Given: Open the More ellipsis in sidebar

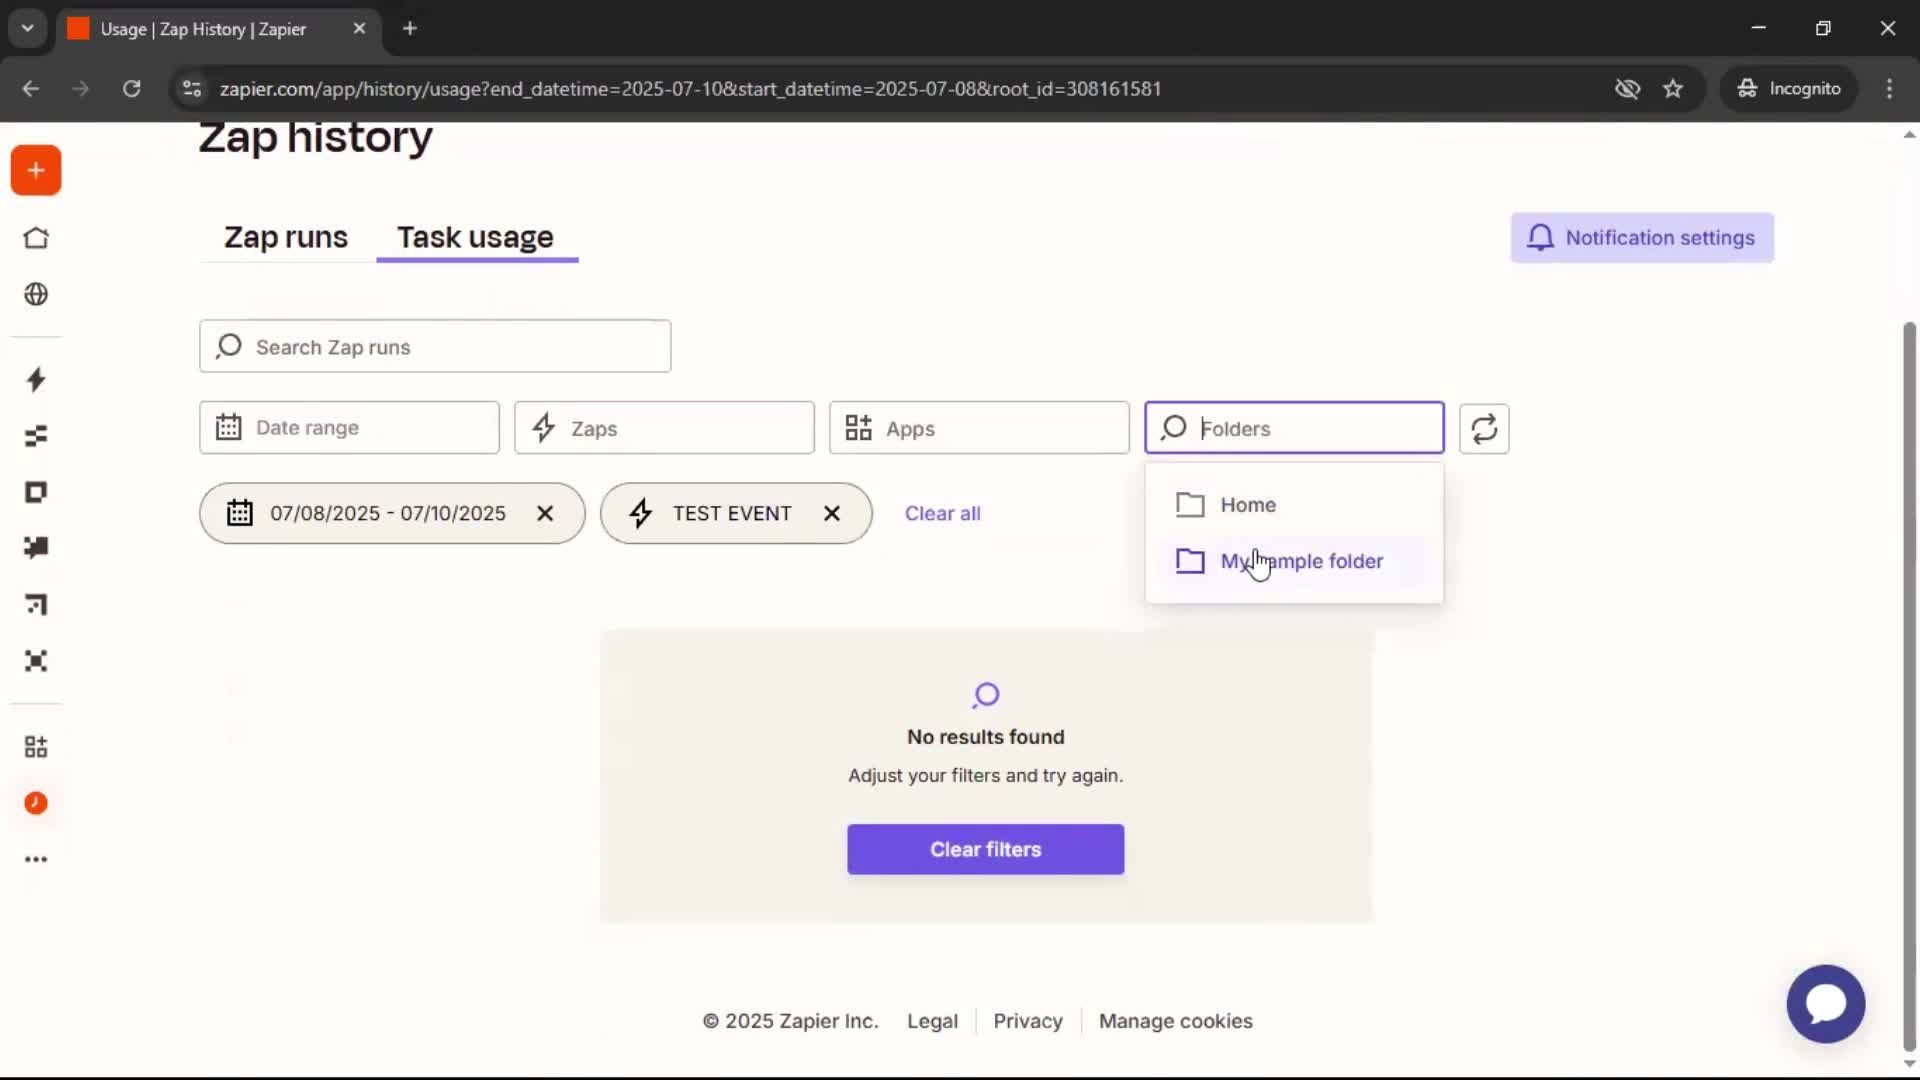Looking at the screenshot, I should coord(36,859).
